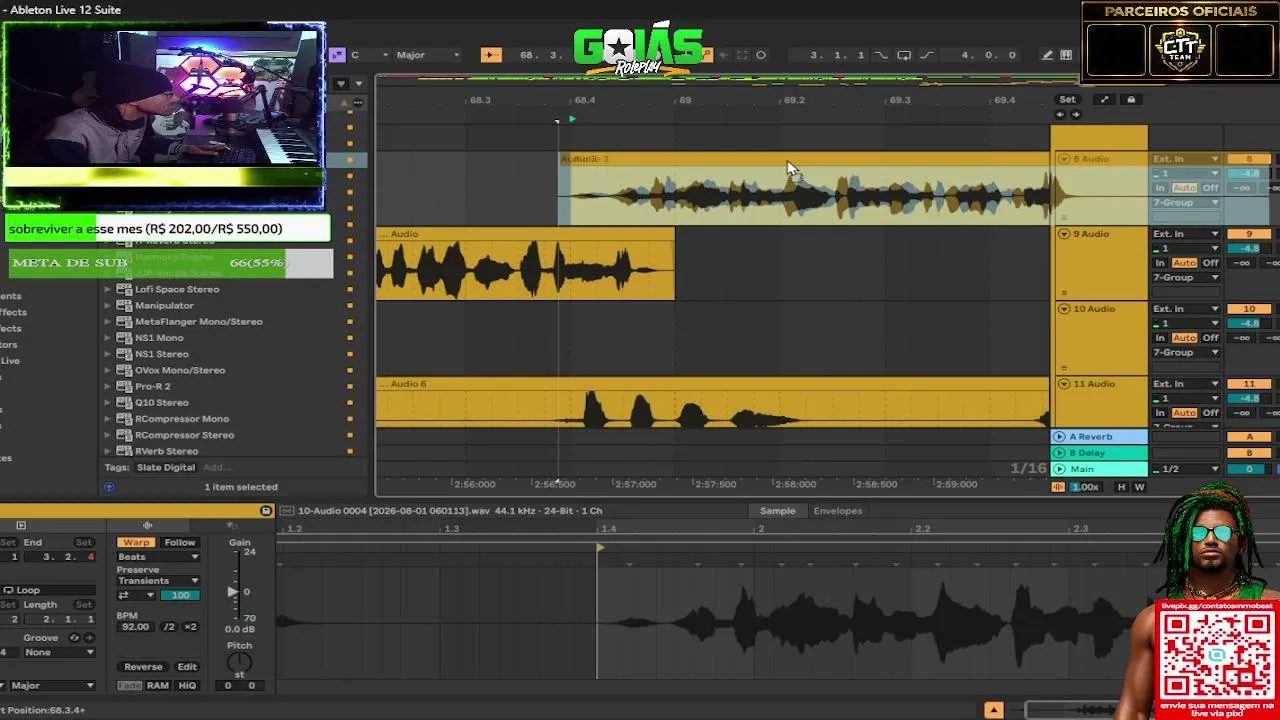Open the clip launch panel tab
The height and width of the screenshot is (720, 1280).
coord(21,525)
